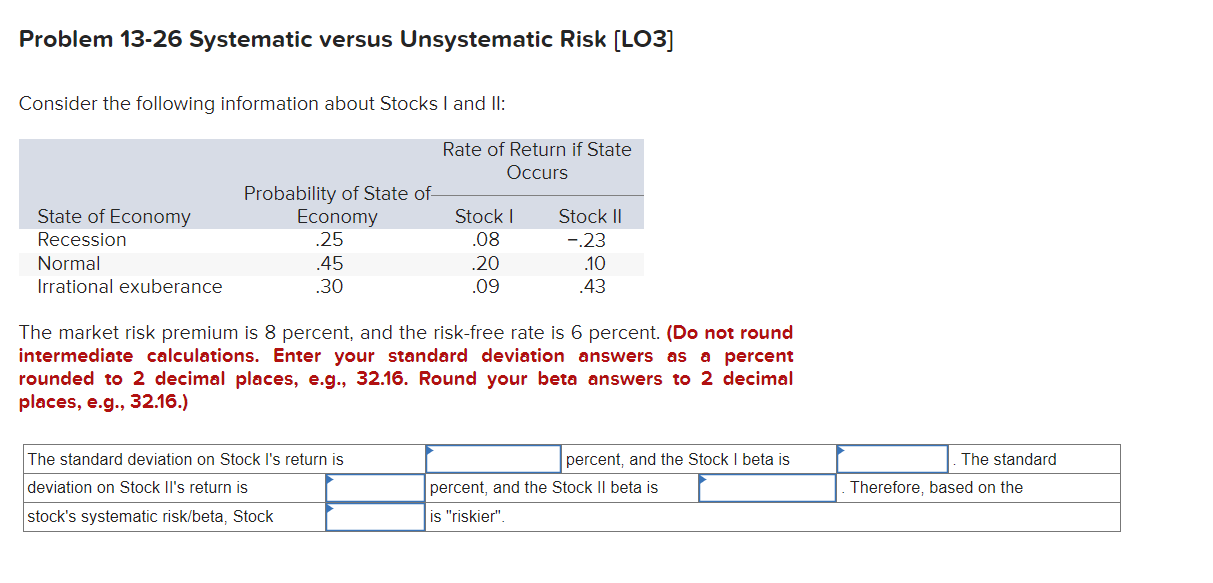This screenshot has width=1213, height=583.
Task: Click the Recession row in the table
Action: [x=82, y=239]
